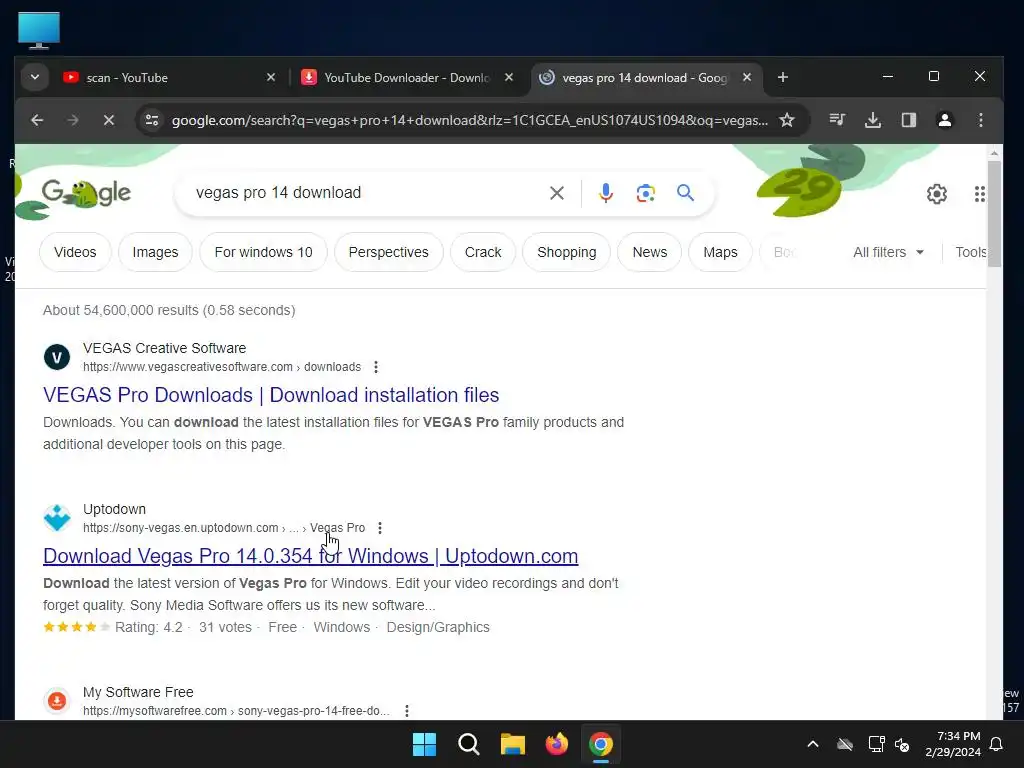This screenshot has height=768, width=1024.
Task: Open the Google apps grid
Action: click(x=979, y=193)
